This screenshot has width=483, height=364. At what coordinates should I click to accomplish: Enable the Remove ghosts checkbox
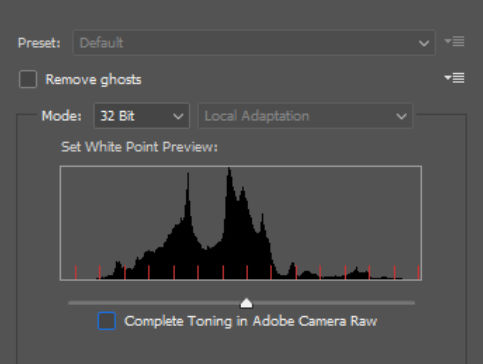28,79
